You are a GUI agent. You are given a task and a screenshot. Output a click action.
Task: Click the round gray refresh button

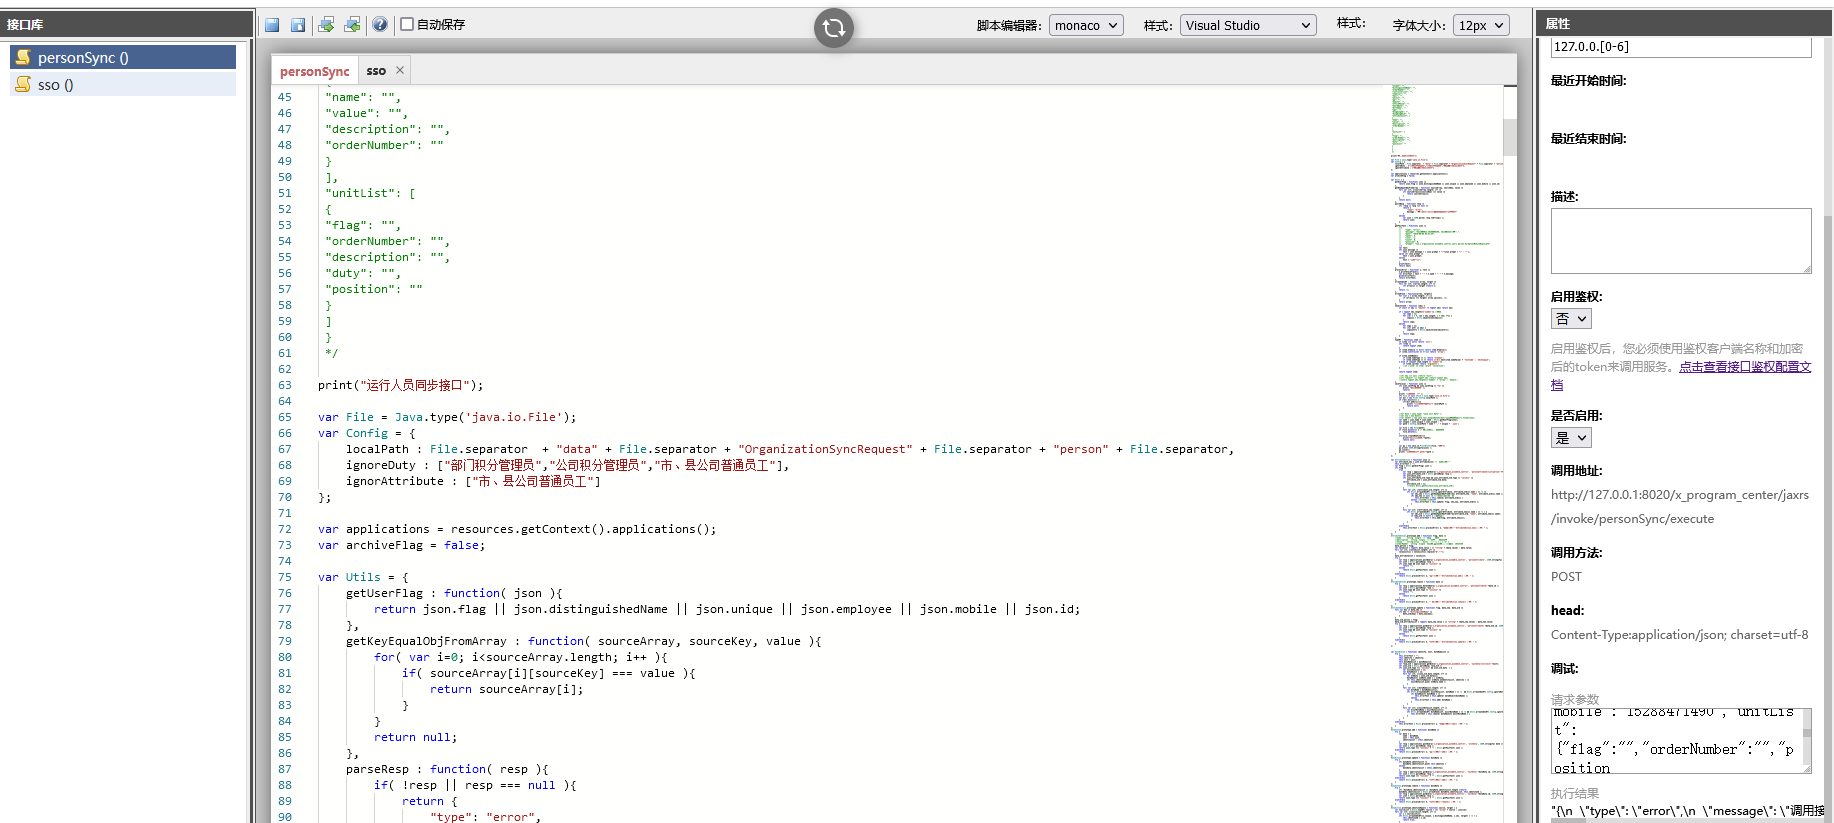pos(833,28)
